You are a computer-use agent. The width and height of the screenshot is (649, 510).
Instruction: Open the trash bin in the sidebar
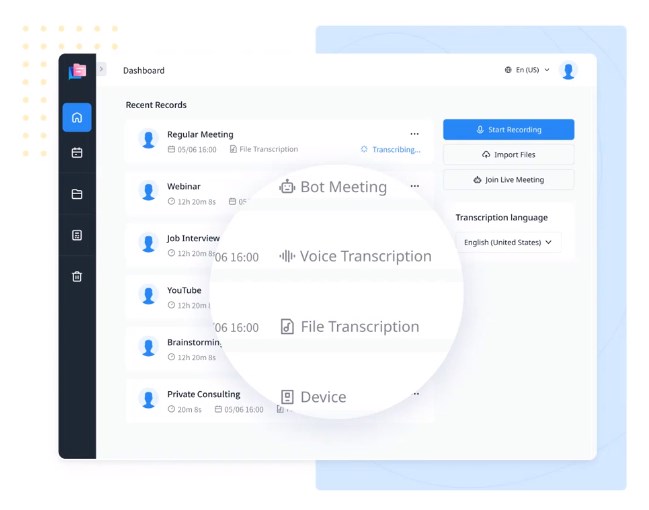tap(77, 277)
